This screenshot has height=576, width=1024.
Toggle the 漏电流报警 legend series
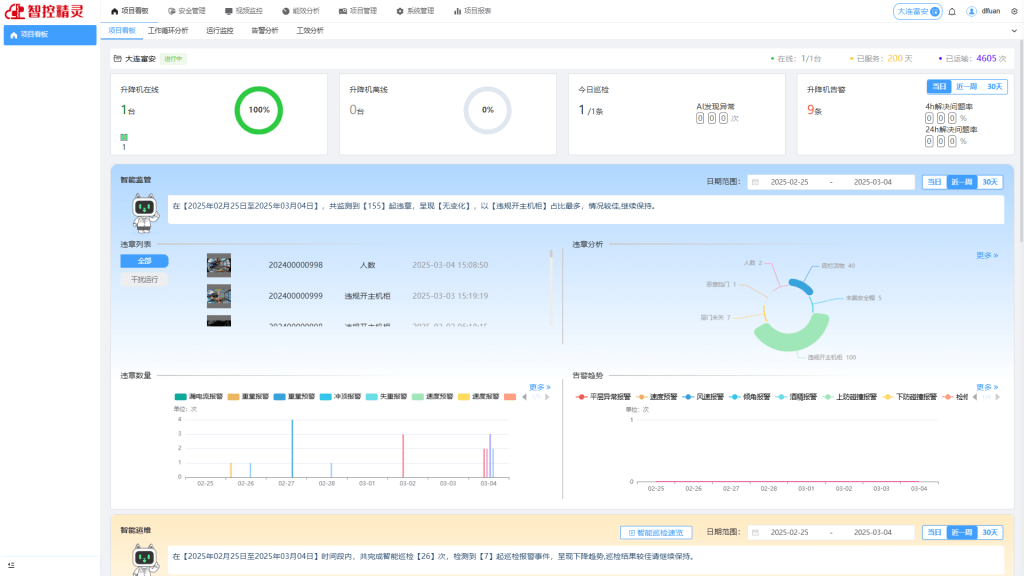point(200,397)
